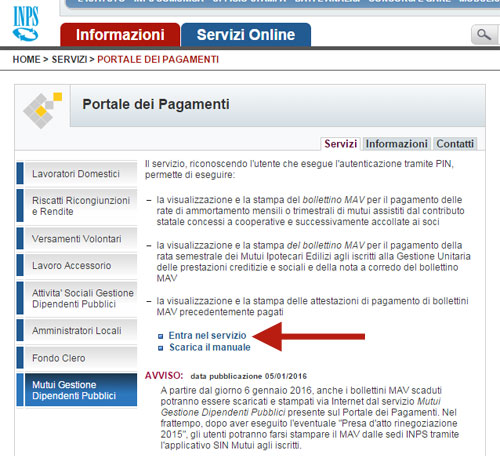Click the Portale dei Pagamenti diamond icon

[42, 110]
